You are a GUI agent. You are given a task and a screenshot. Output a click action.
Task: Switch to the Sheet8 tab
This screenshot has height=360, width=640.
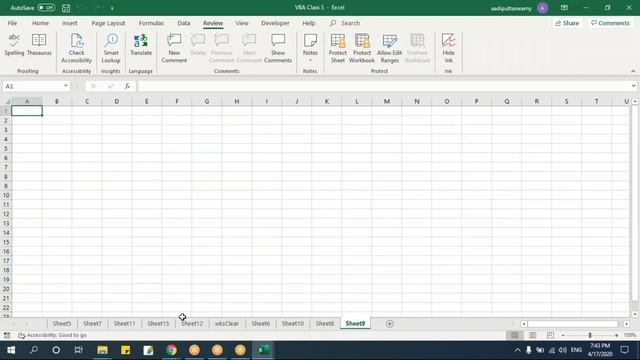click(324, 323)
